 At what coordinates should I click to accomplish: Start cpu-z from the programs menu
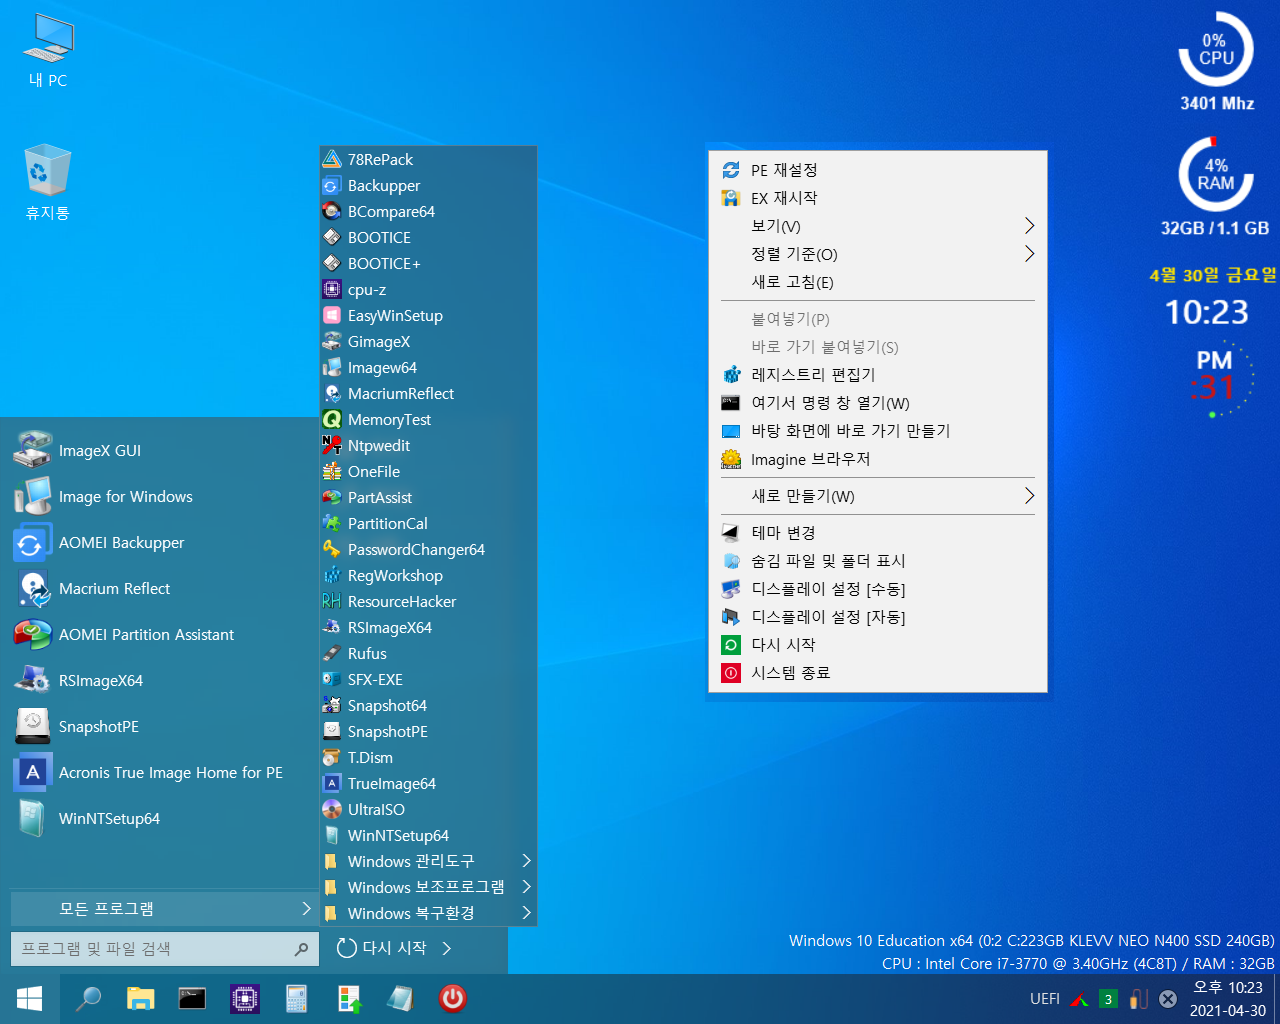(x=428, y=290)
